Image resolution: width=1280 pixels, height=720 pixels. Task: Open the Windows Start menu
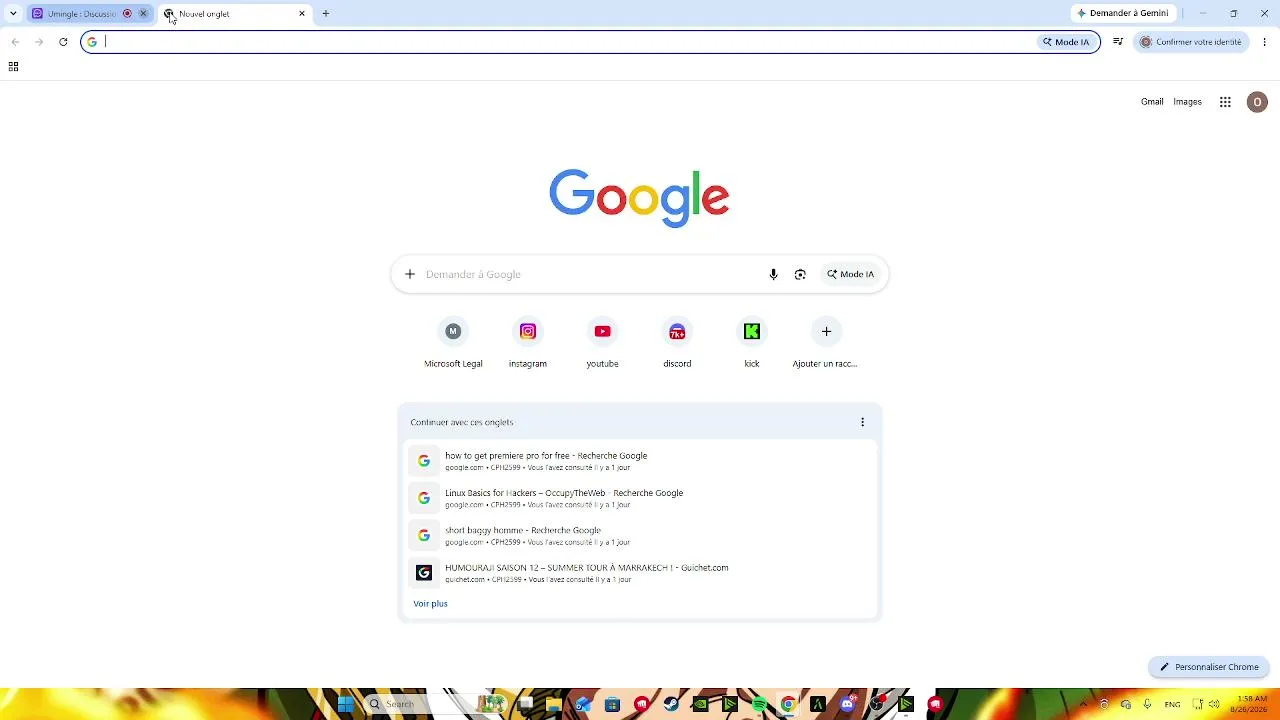346,704
